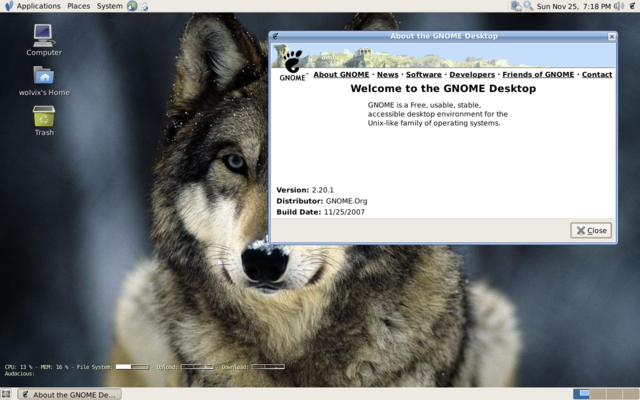Image resolution: width=640 pixels, height=400 pixels.
Task: Switch to the first workspace
Action: pyautogui.click(x=581, y=394)
